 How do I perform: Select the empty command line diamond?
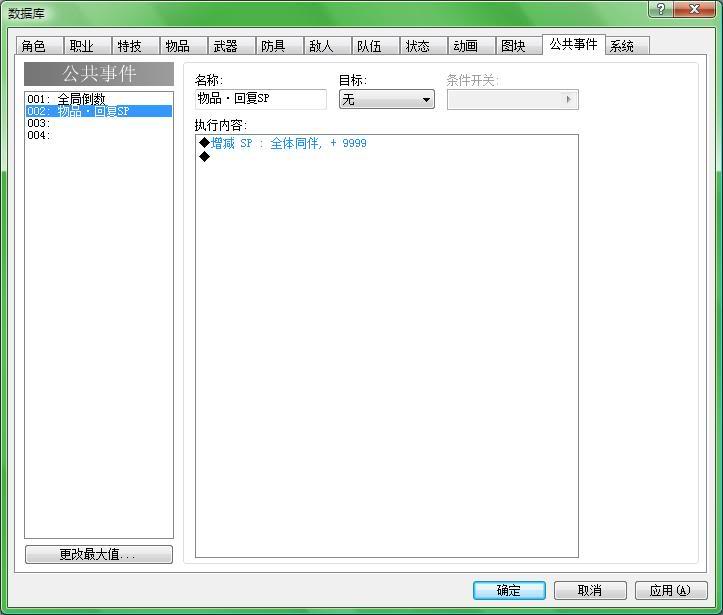click(204, 157)
